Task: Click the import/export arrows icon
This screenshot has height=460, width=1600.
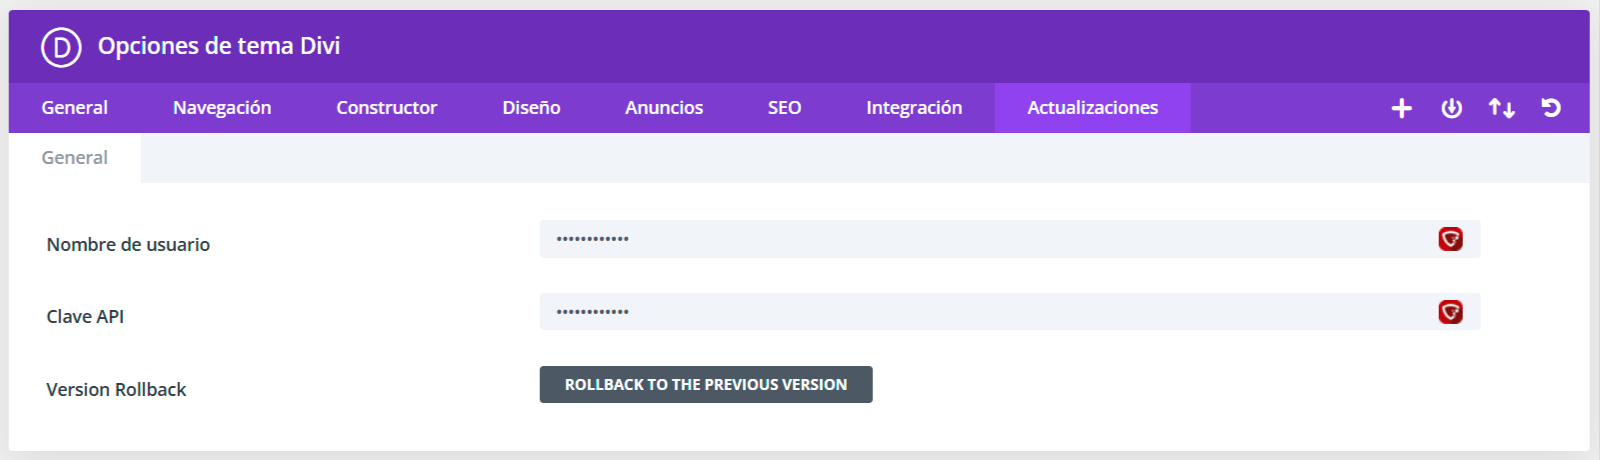Action: 1501,108
